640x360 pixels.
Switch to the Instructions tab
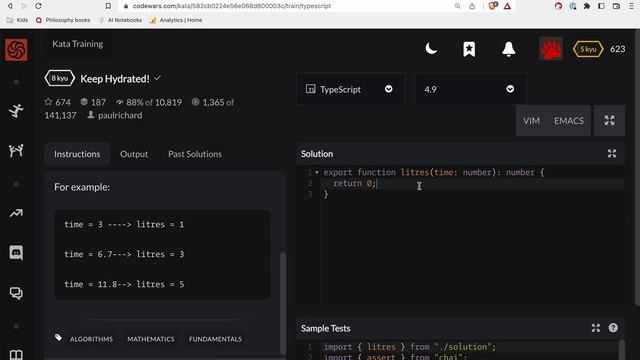[x=77, y=154]
